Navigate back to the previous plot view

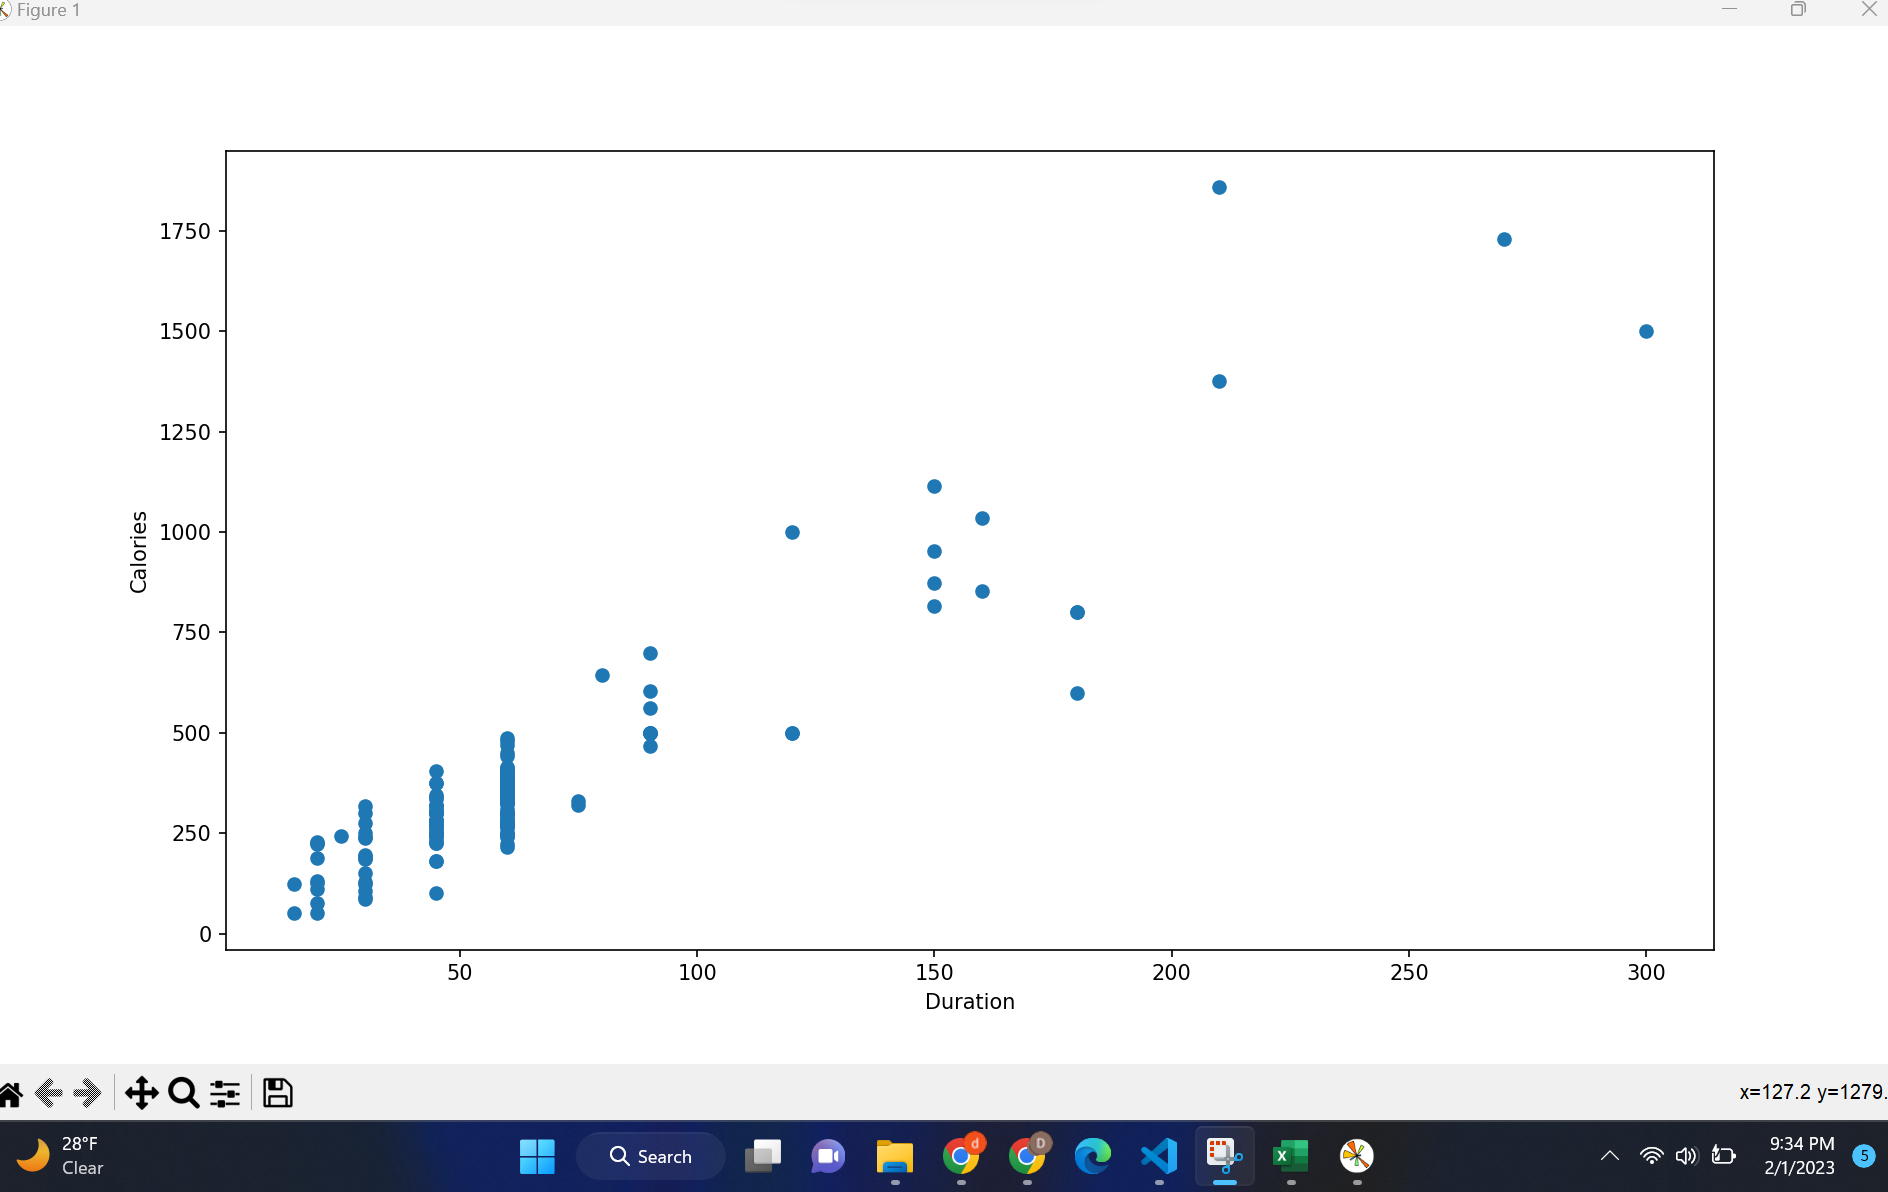pos(47,1093)
